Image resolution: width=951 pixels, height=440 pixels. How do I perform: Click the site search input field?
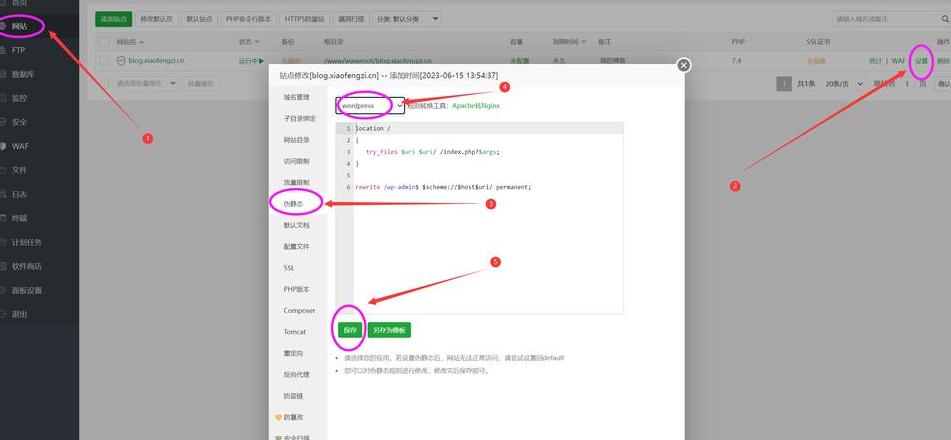[x=884, y=19]
